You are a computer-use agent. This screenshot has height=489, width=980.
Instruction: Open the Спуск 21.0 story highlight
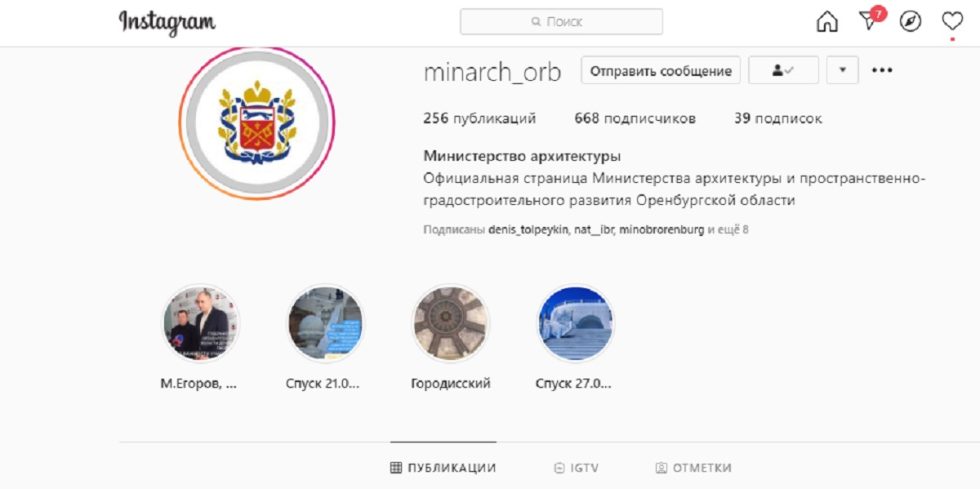click(325, 323)
